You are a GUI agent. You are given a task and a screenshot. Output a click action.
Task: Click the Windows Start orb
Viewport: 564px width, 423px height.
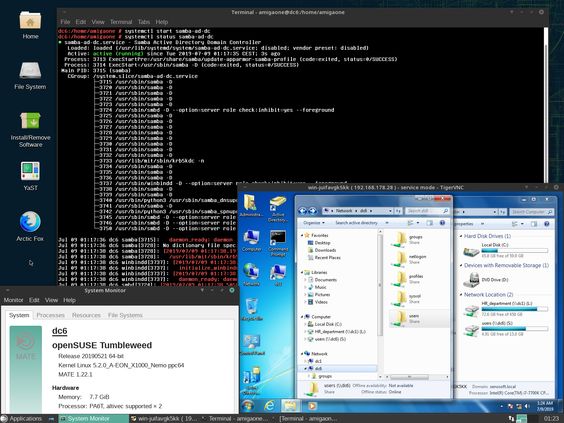point(248,406)
